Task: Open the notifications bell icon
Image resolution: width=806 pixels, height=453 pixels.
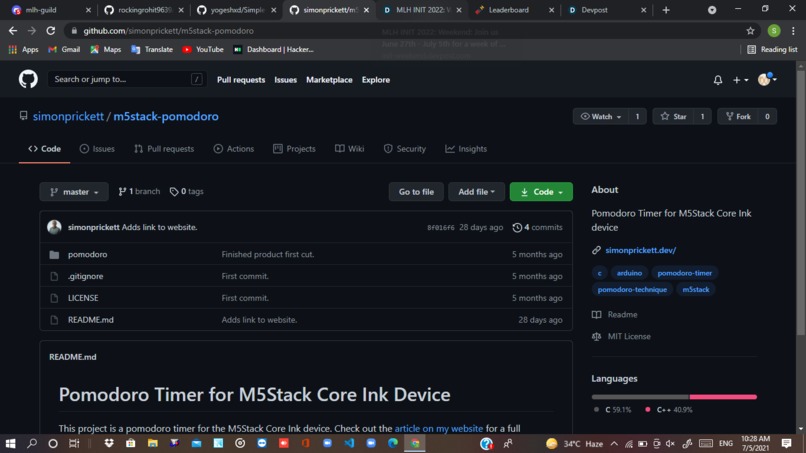Action: [x=718, y=80]
